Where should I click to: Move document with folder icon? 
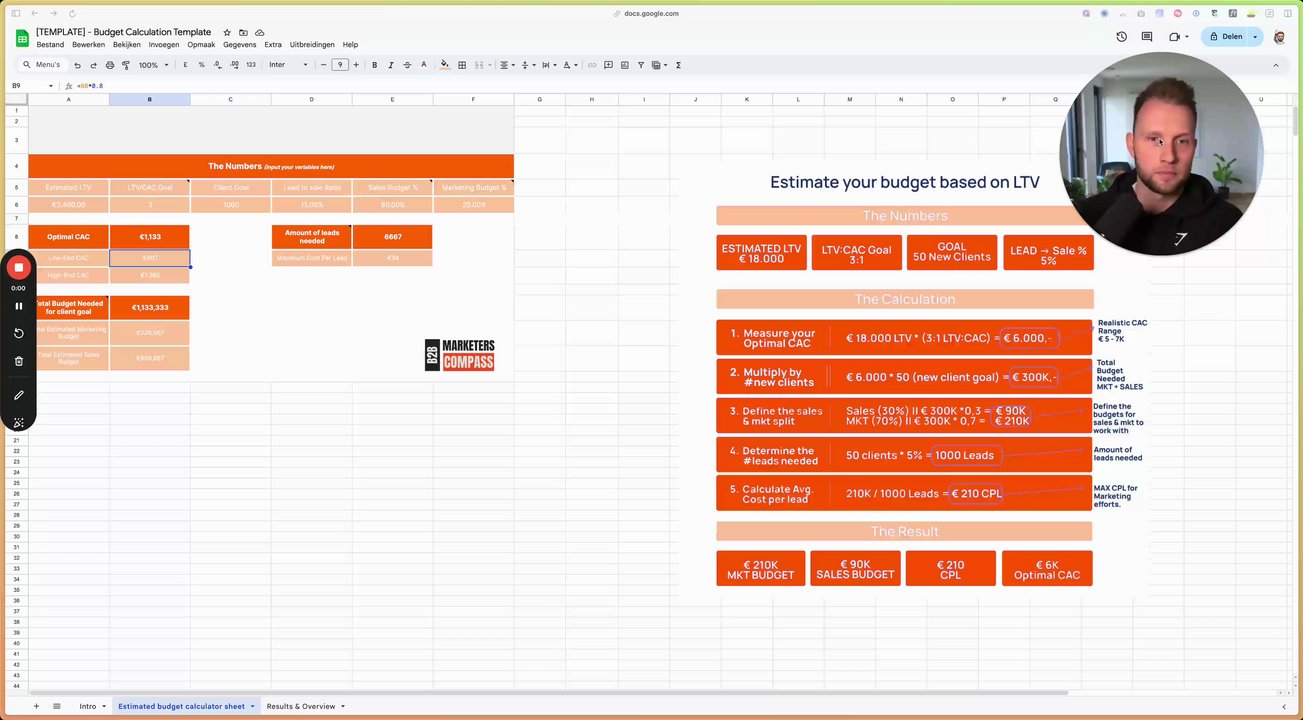point(243,33)
